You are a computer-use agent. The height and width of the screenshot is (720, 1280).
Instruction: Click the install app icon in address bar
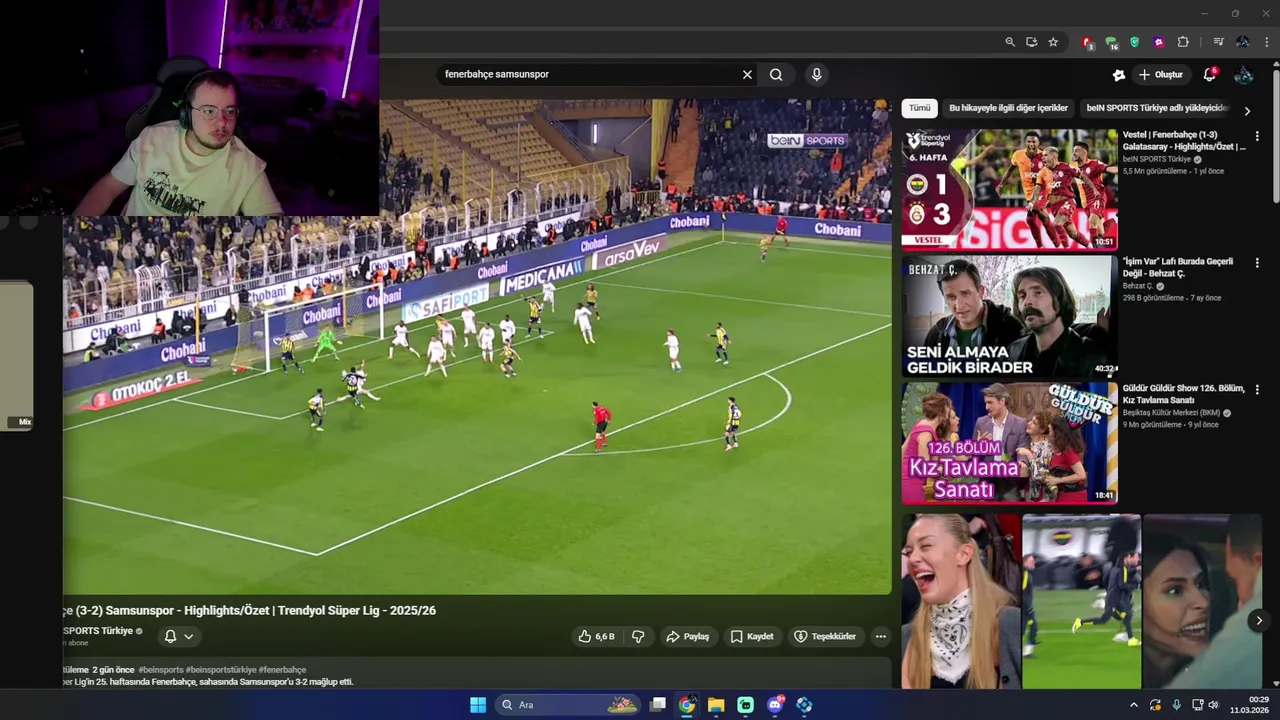pos(1032,42)
